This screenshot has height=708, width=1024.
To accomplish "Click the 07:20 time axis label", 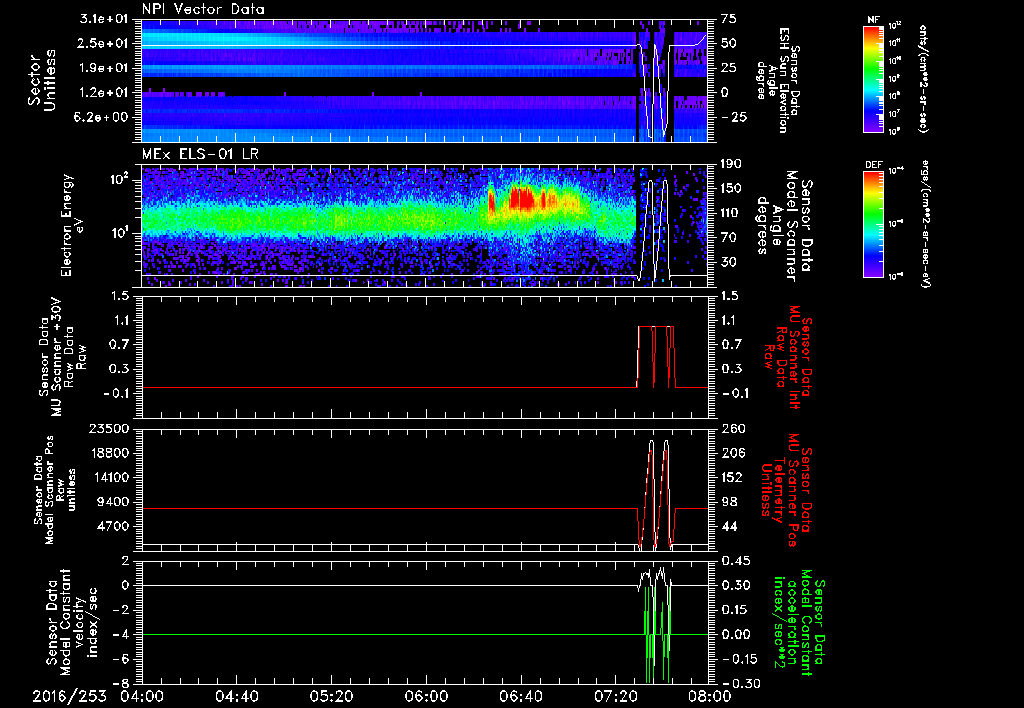I will (616, 696).
